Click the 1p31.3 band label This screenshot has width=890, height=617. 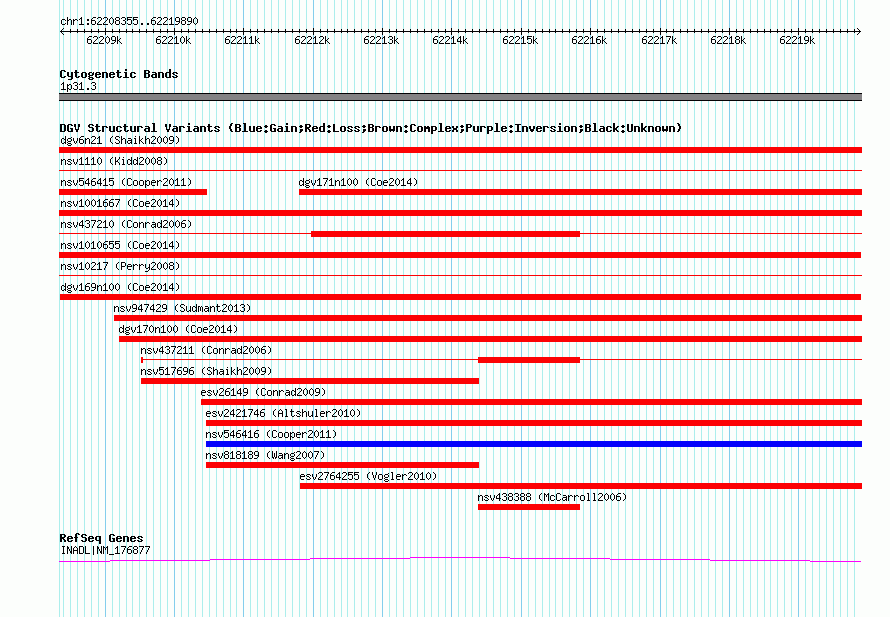click(x=78, y=86)
